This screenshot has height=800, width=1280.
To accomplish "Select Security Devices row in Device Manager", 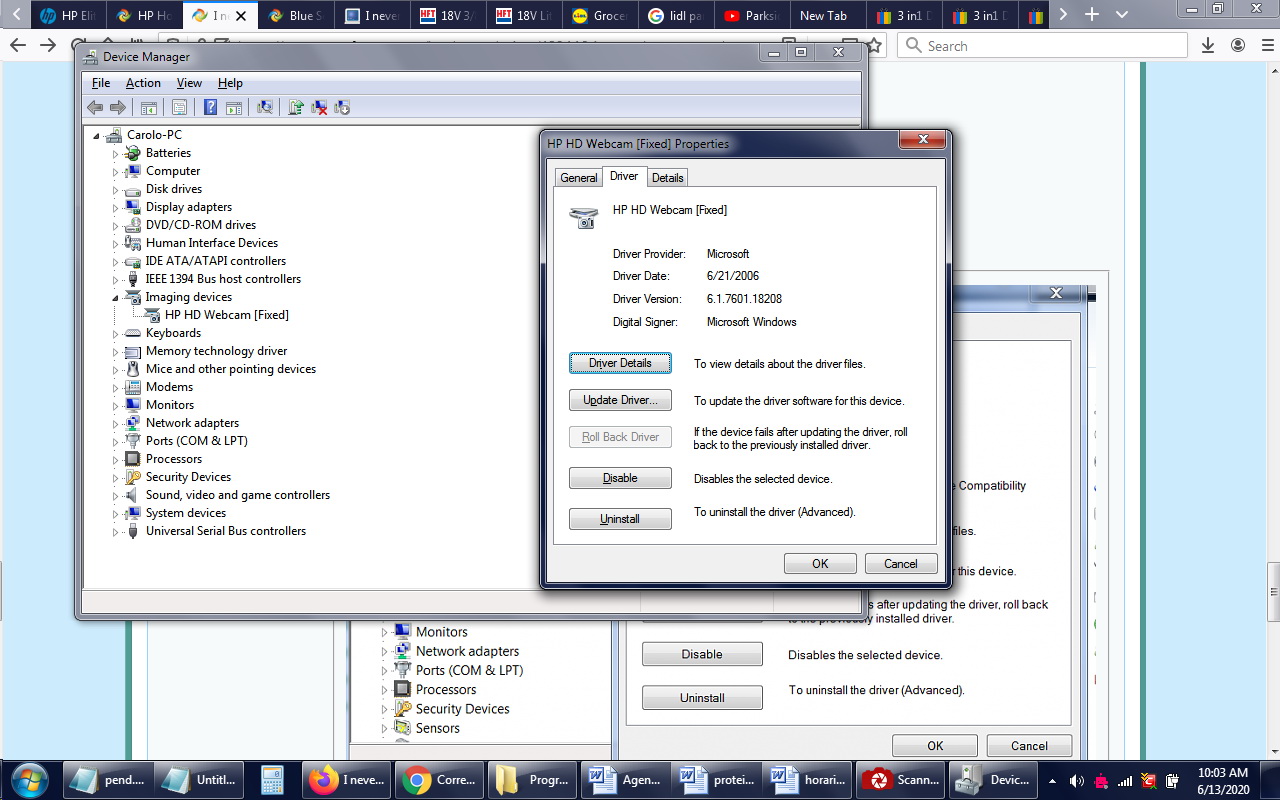I will (188, 477).
